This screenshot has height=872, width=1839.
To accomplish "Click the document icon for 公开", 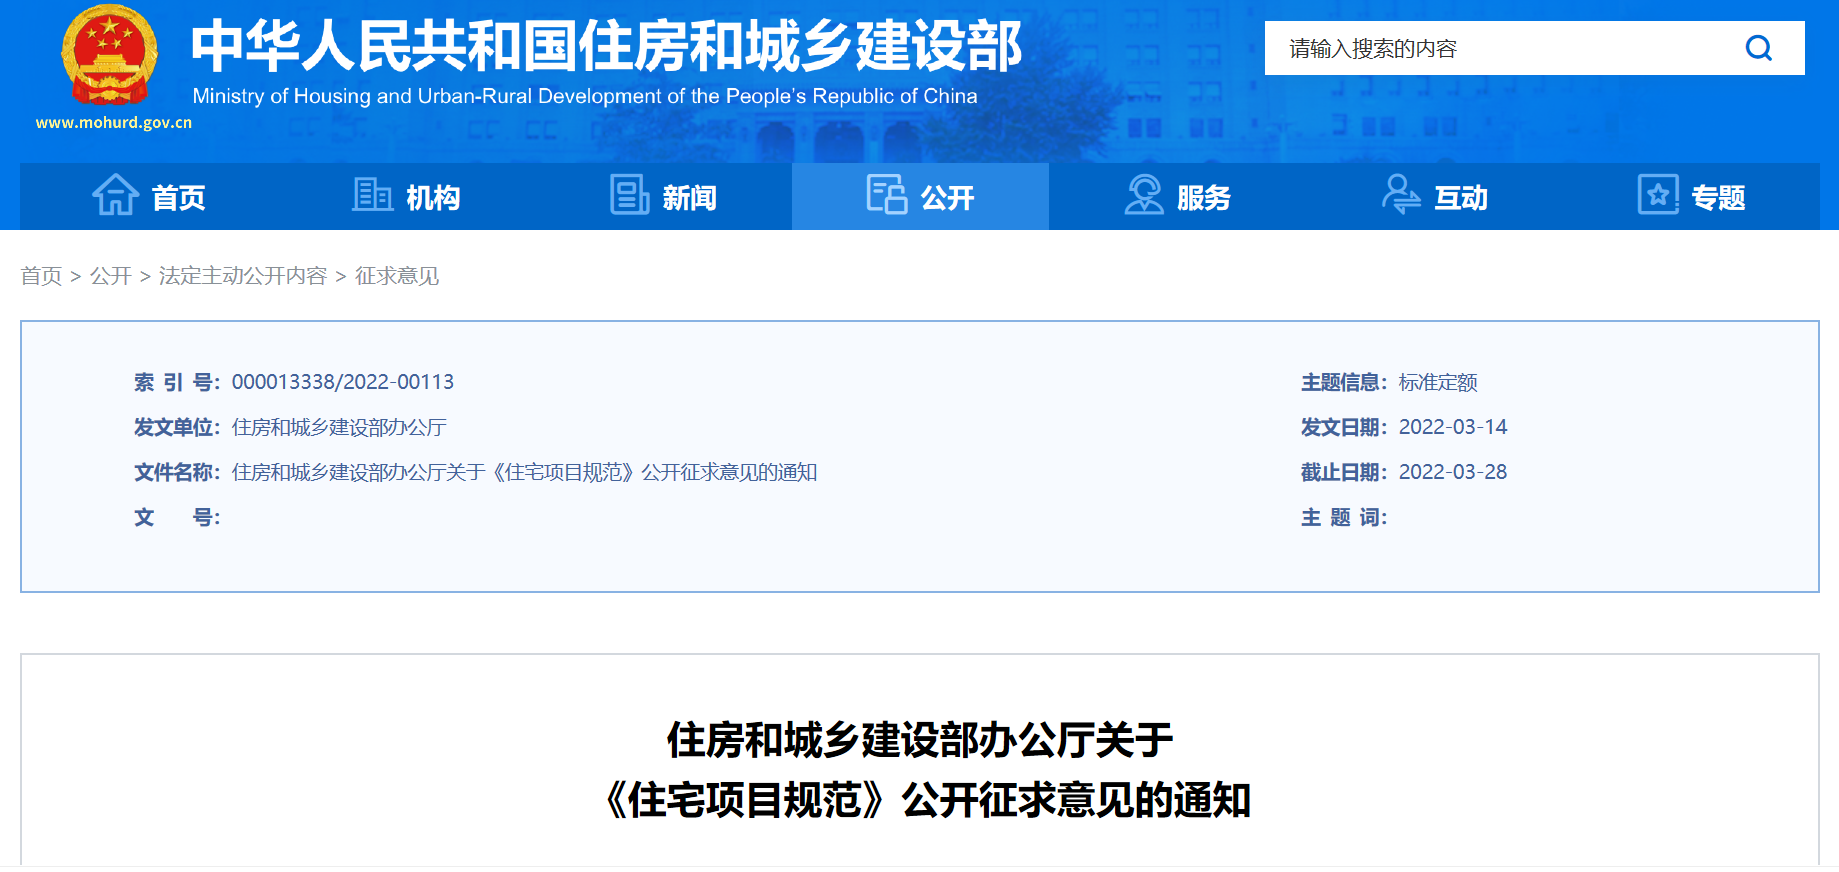I will click(x=887, y=195).
